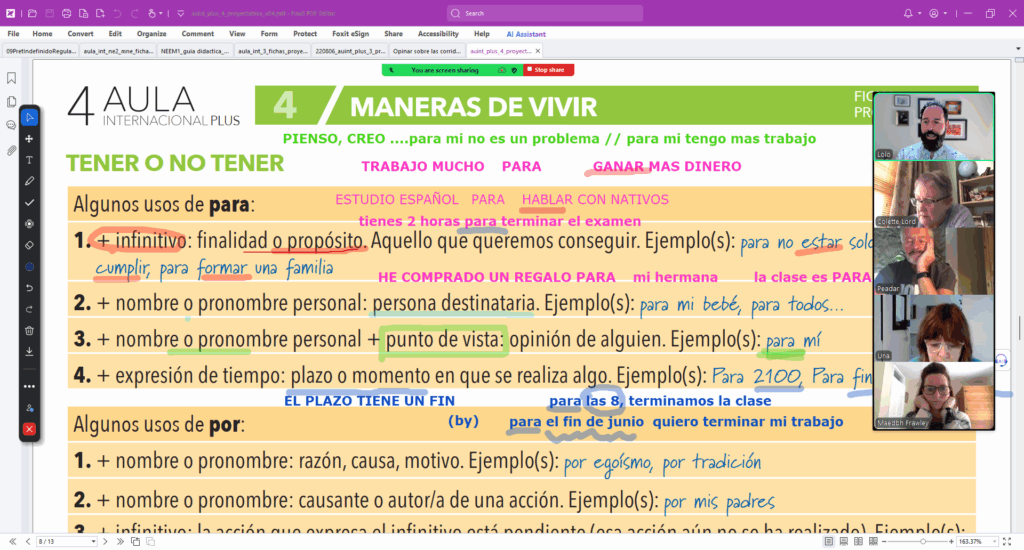Click the Print icon in quick access bar
The height and width of the screenshot is (550, 1024).
pos(67,13)
